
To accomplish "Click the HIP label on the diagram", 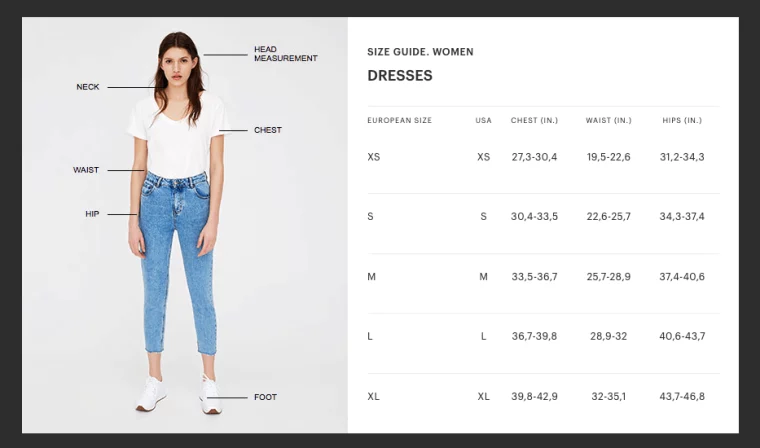I will 92,214.
